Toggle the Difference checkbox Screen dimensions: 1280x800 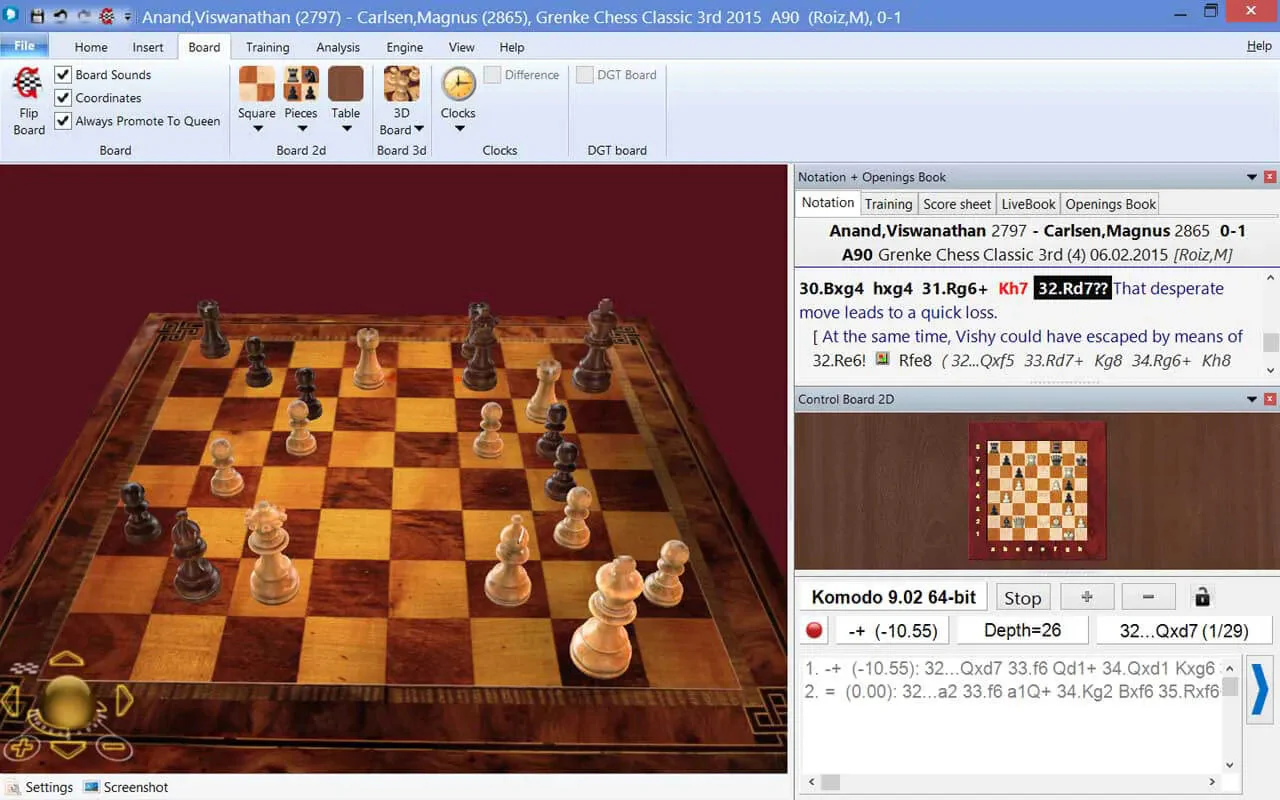point(492,75)
